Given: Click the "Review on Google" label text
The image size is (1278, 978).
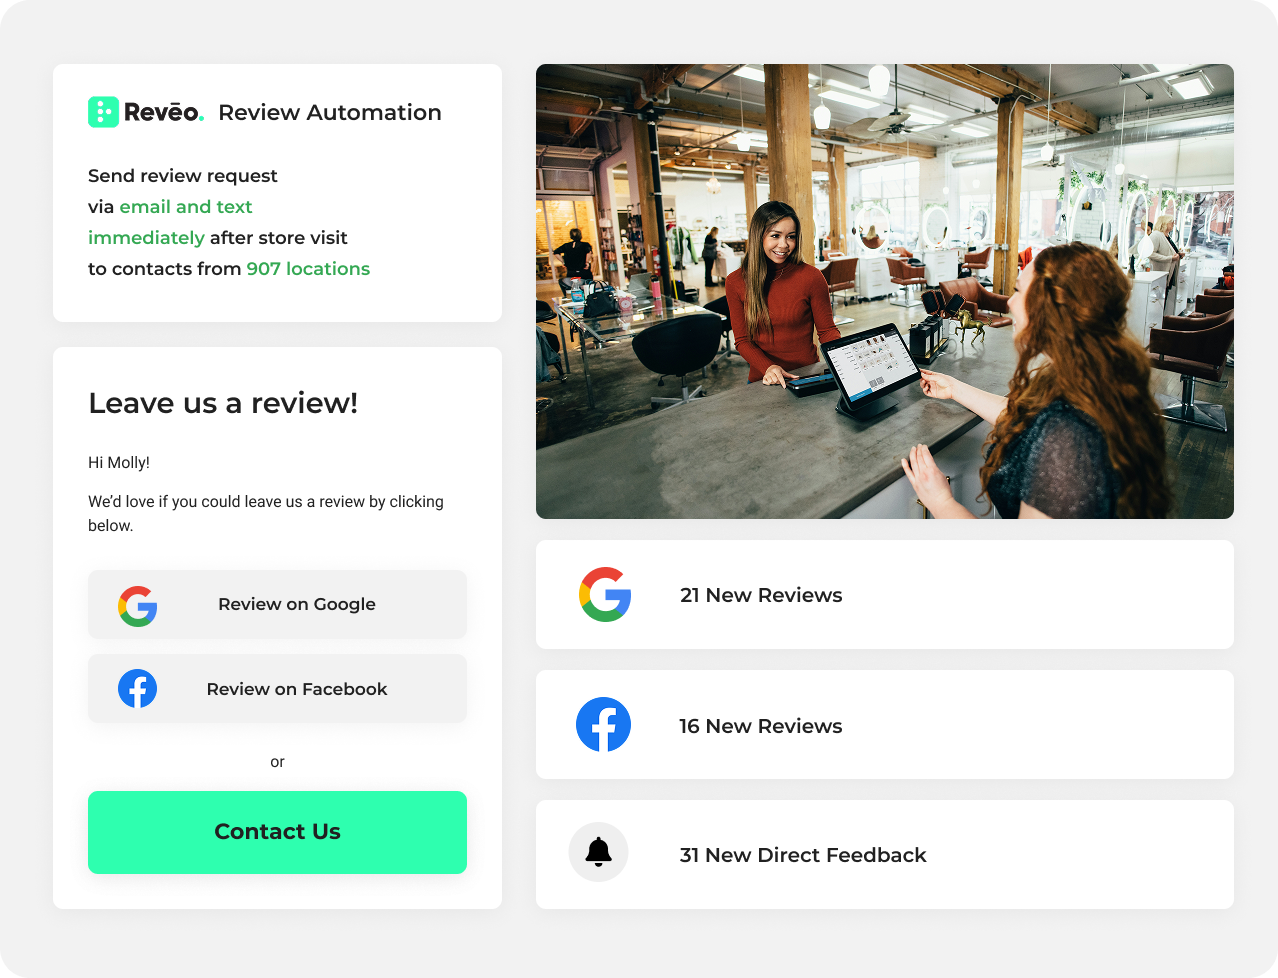Looking at the screenshot, I should 297,604.
